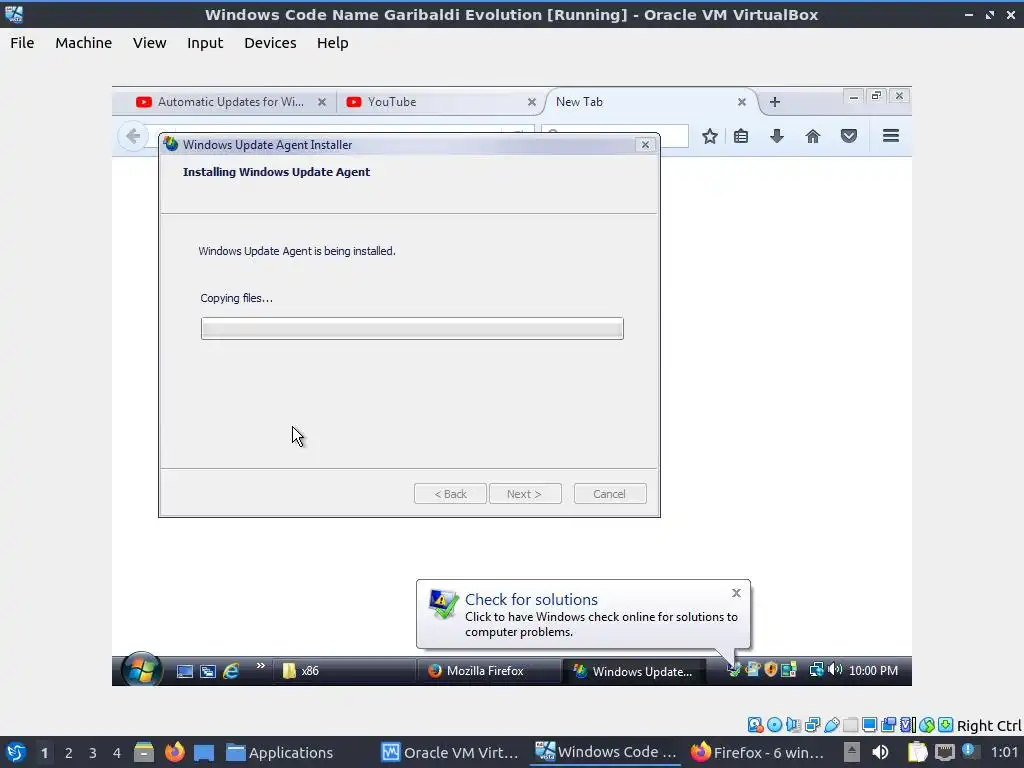Click the VirtualBox display indicator
The width and height of the screenshot is (1024, 768).
(869, 725)
